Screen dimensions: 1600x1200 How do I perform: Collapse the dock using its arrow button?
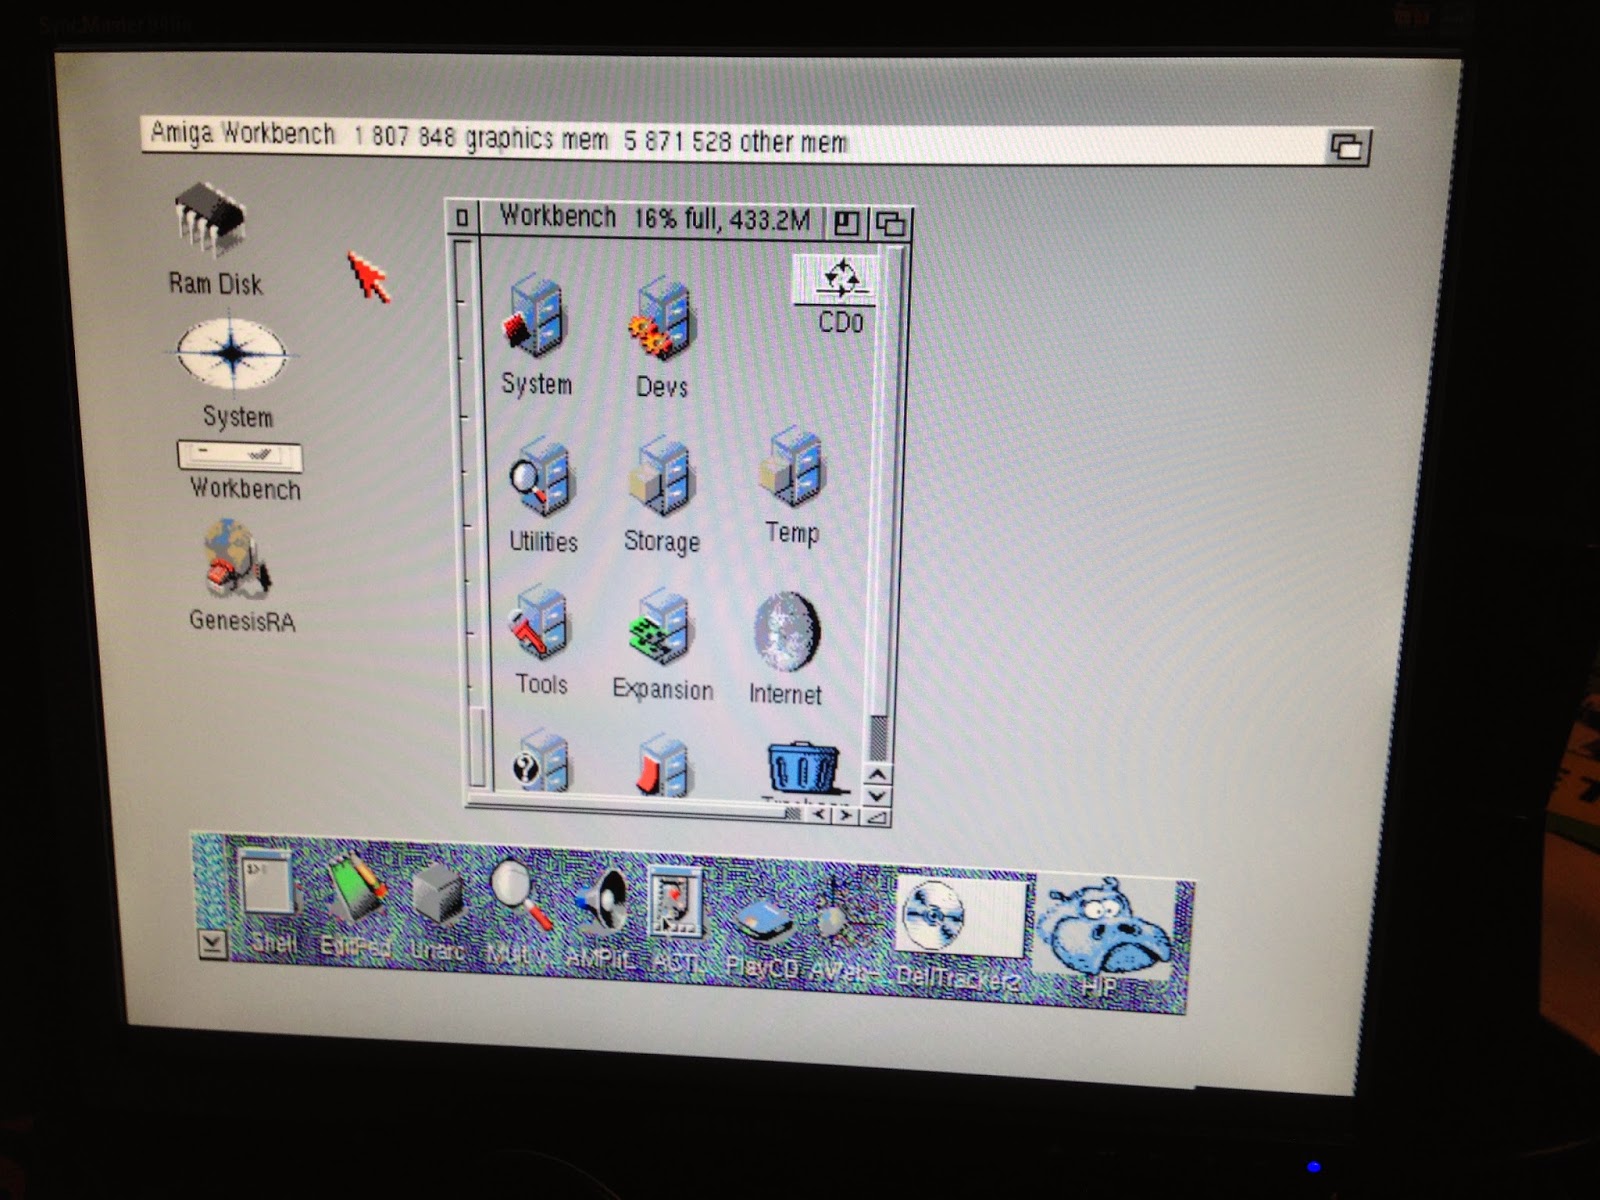coord(212,943)
